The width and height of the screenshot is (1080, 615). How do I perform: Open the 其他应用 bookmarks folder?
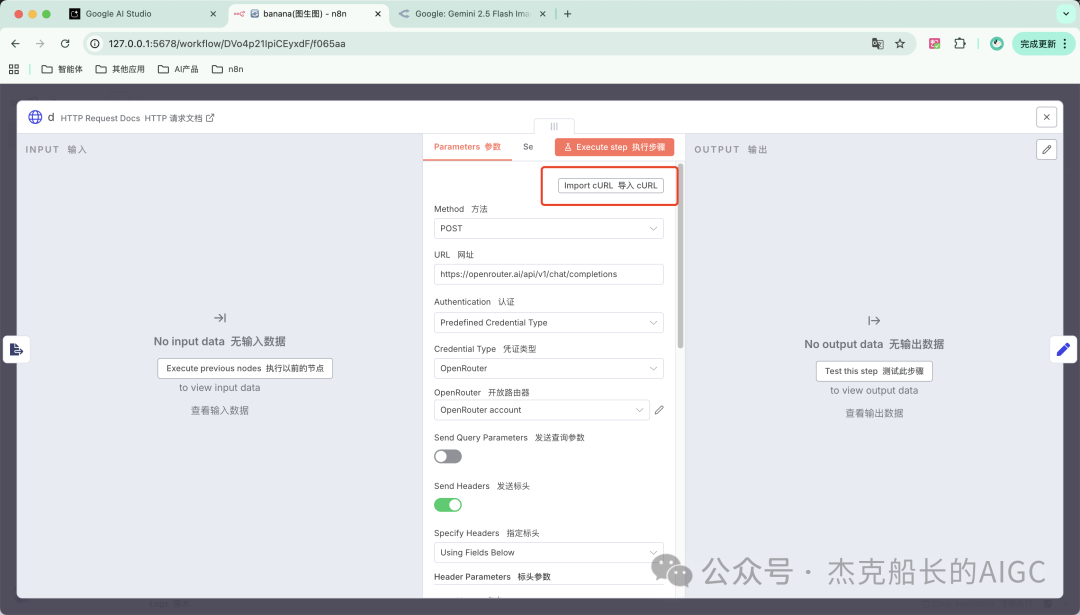click(120, 69)
